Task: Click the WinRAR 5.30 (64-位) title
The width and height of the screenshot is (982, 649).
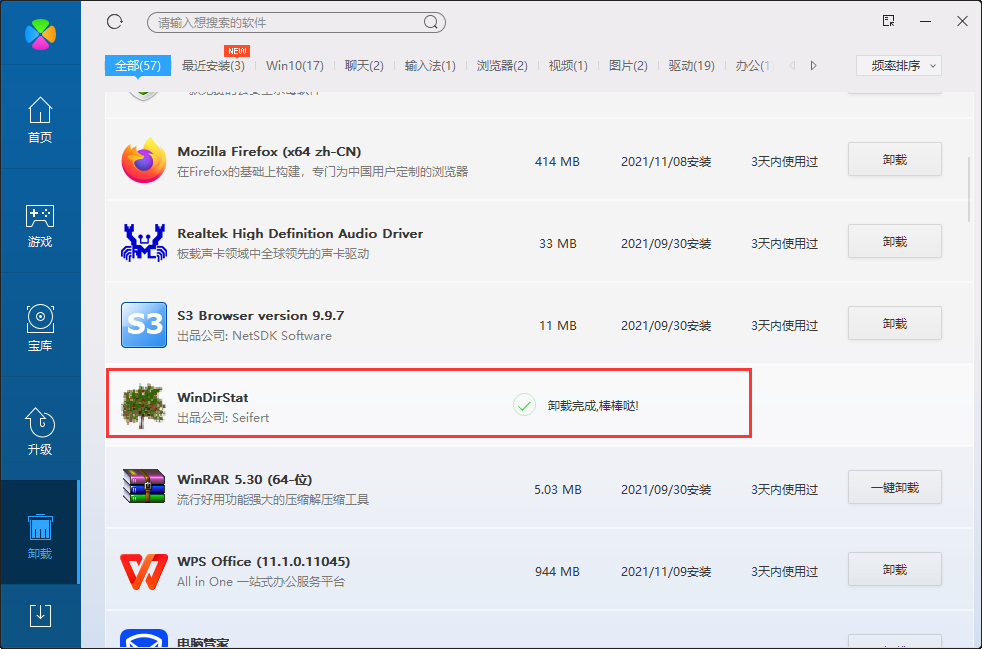Action: 245,480
